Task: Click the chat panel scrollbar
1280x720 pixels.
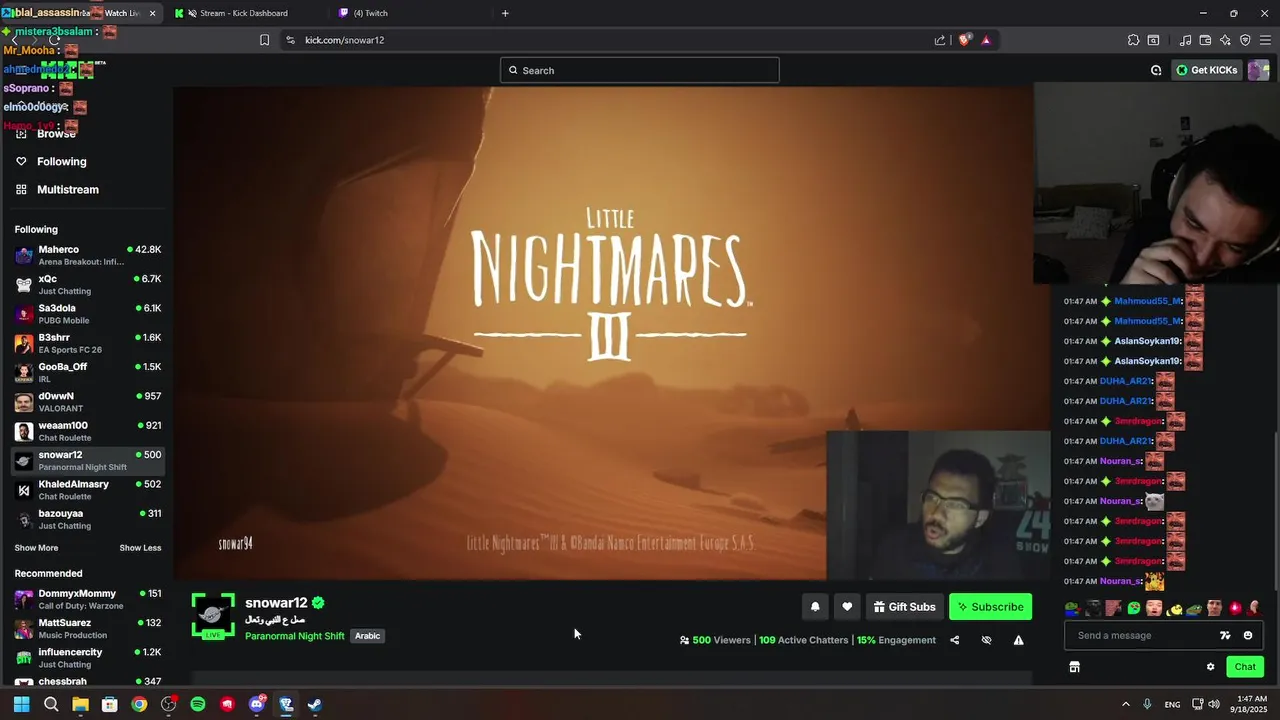Action: click(x=1276, y=510)
